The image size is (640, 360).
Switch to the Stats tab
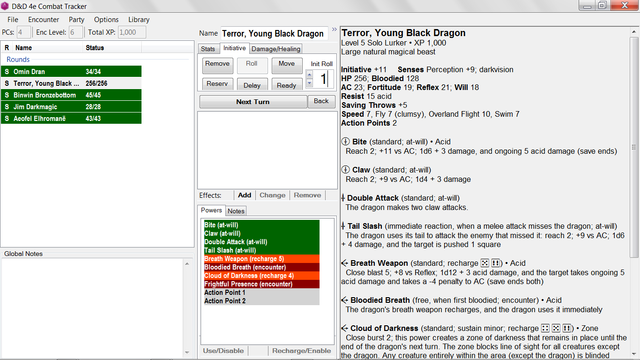(x=208, y=49)
